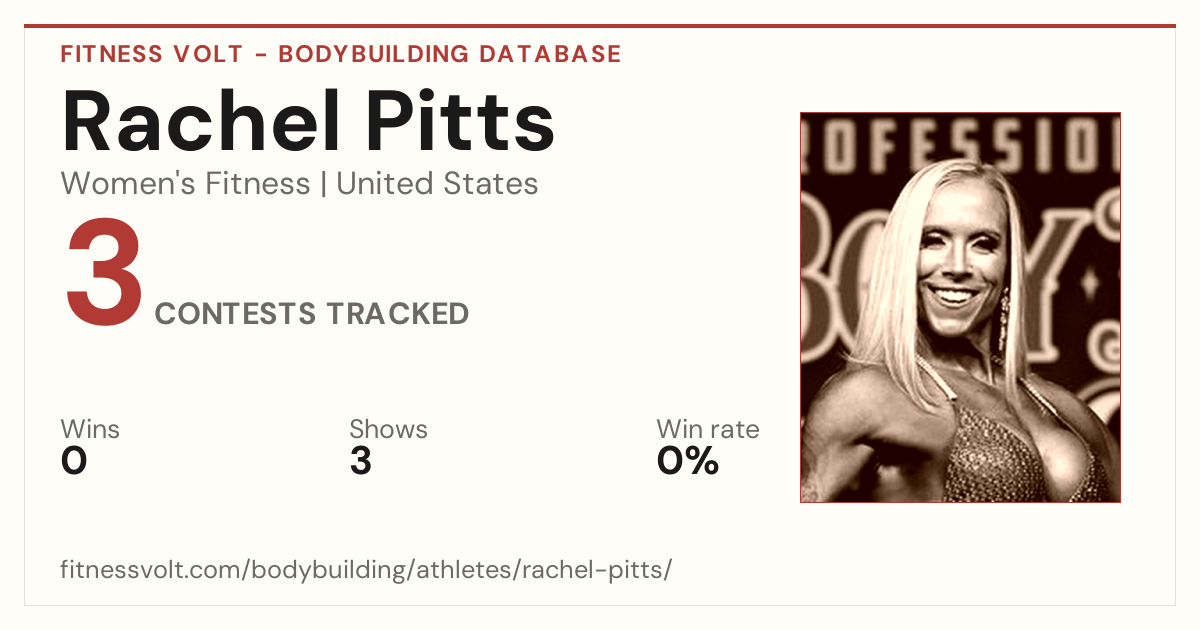Open the fitnessvolt.com athlete URL link
Viewport: 1200px width, 630px height.
[366, 570]
